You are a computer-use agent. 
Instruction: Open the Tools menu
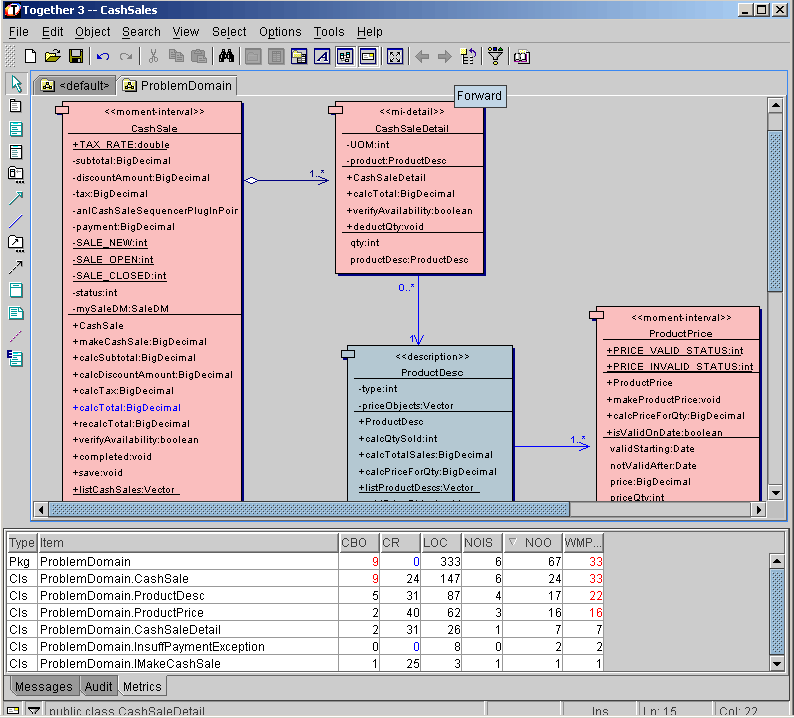pyautogui.click(x=328, y=32)
